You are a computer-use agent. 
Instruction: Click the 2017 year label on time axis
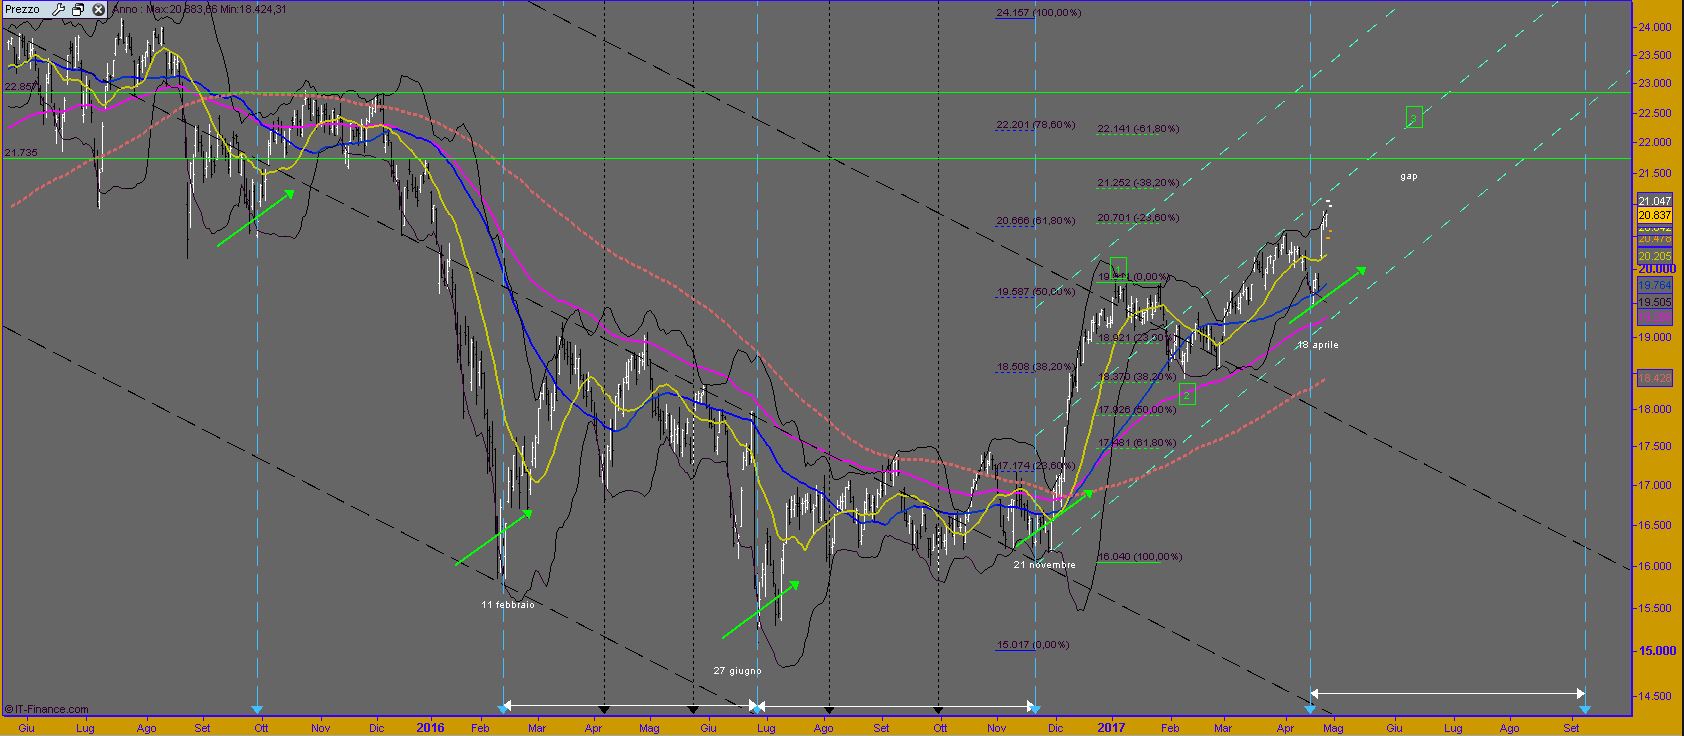point(1111,727)
